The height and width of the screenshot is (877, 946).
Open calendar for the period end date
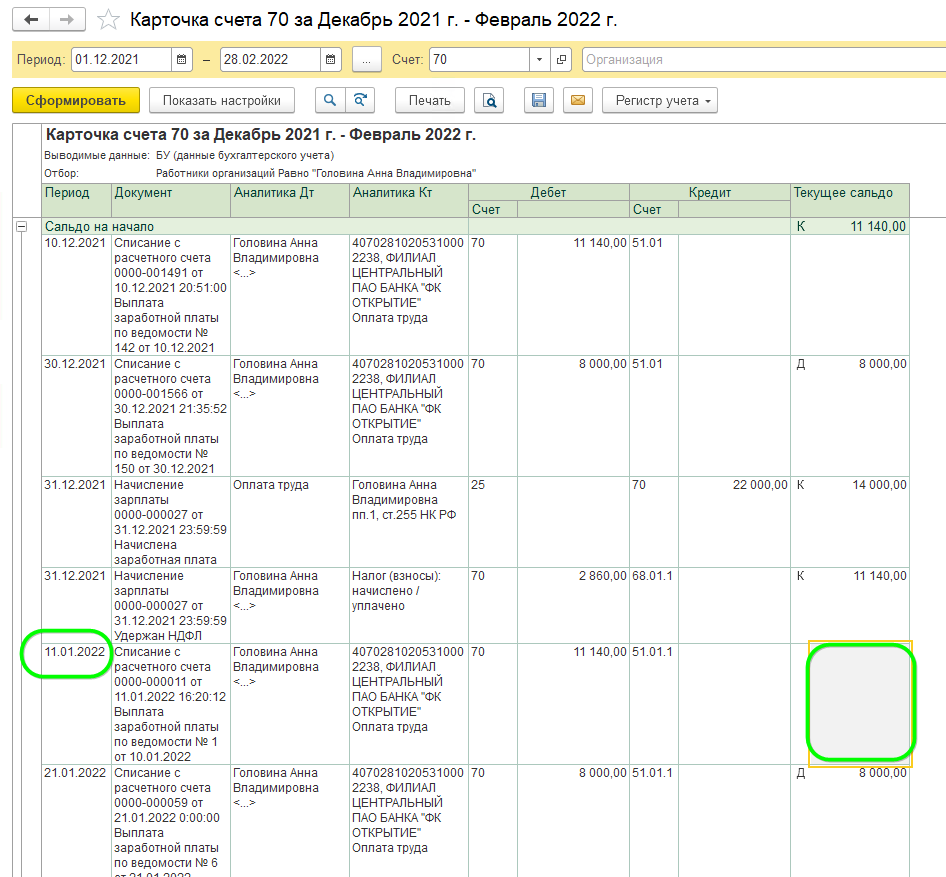click(331, 60)
